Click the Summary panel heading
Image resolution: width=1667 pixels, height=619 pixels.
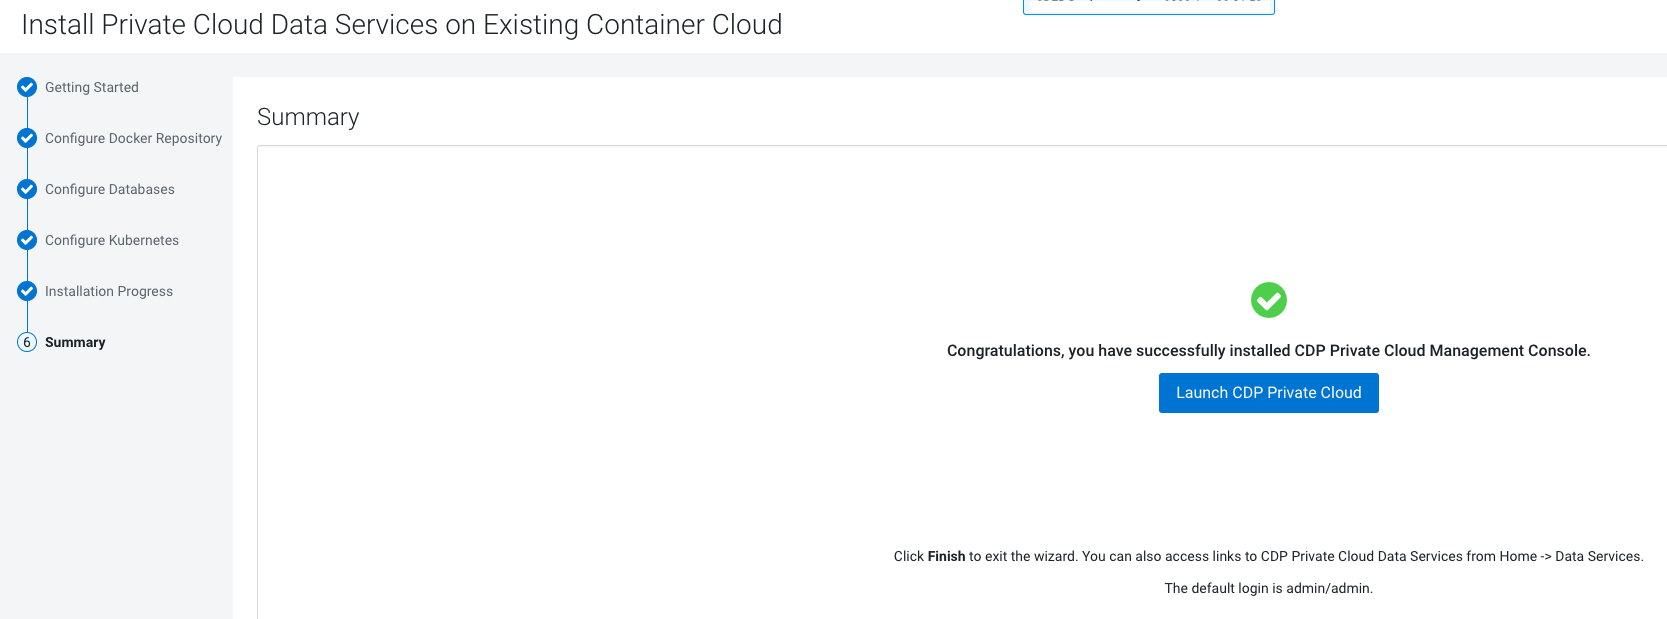point(308,117)
